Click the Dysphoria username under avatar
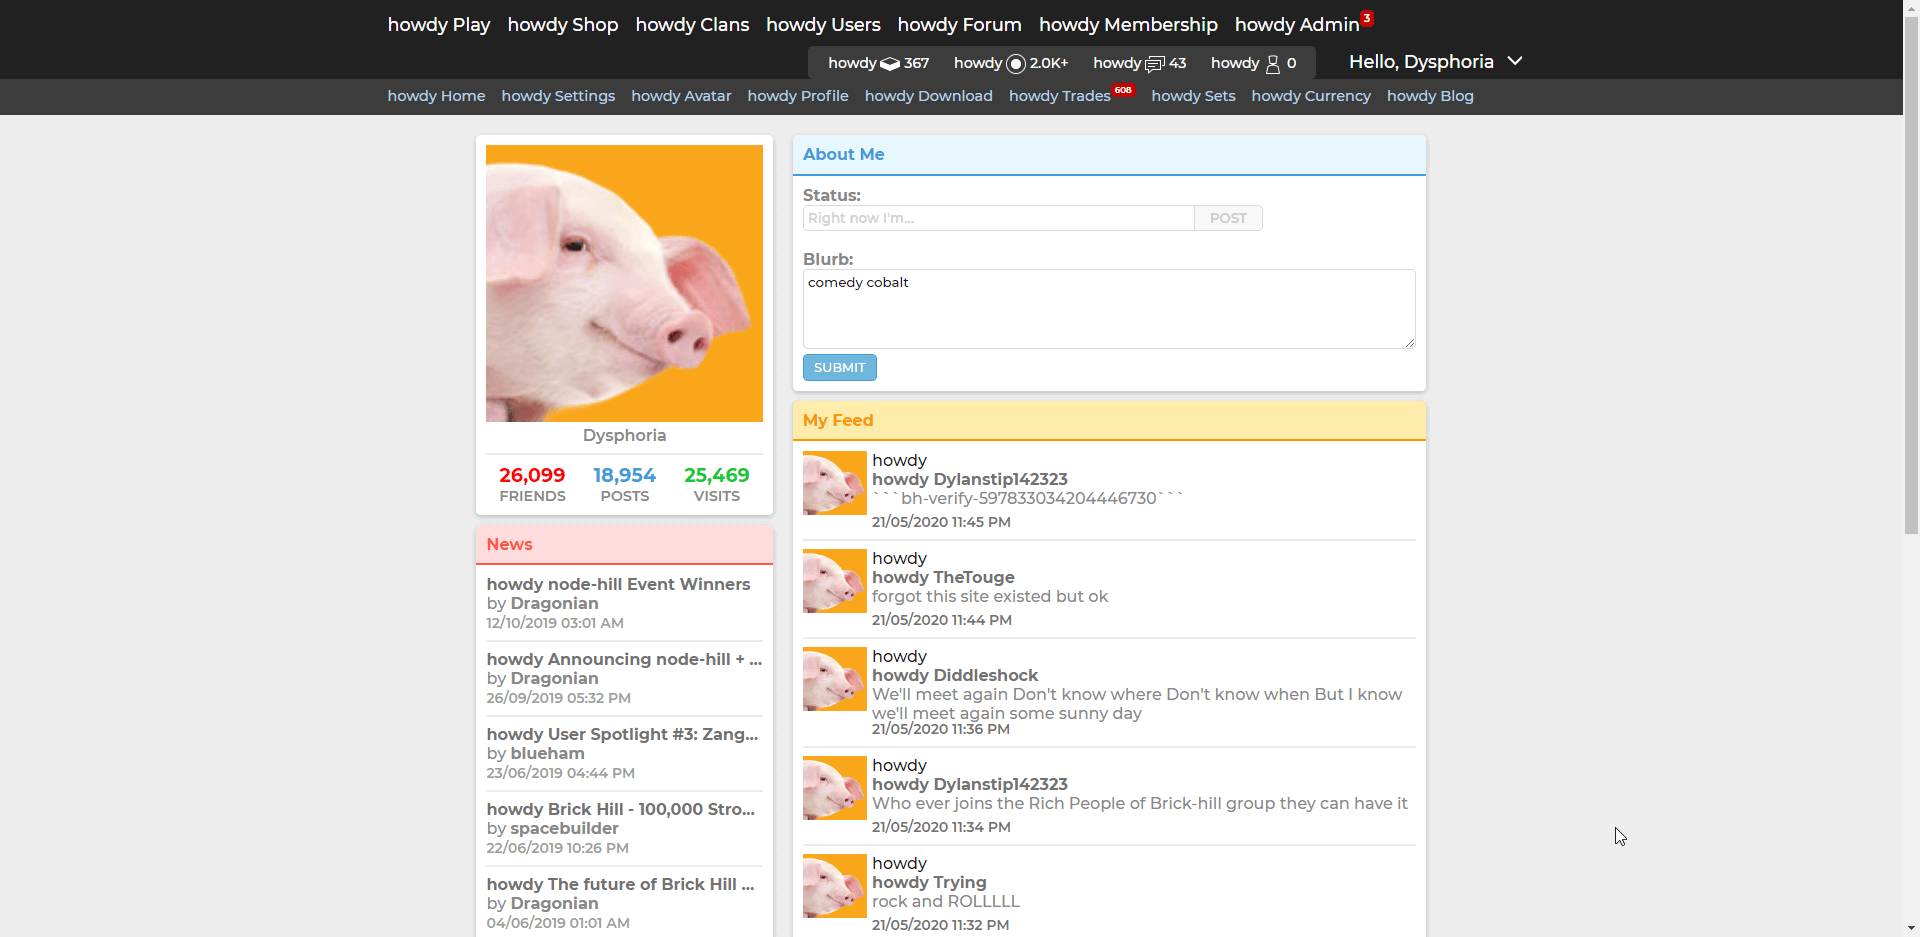Image resolution: width=1920 pixels, height=937 pixels. click(x=624, y=435)
